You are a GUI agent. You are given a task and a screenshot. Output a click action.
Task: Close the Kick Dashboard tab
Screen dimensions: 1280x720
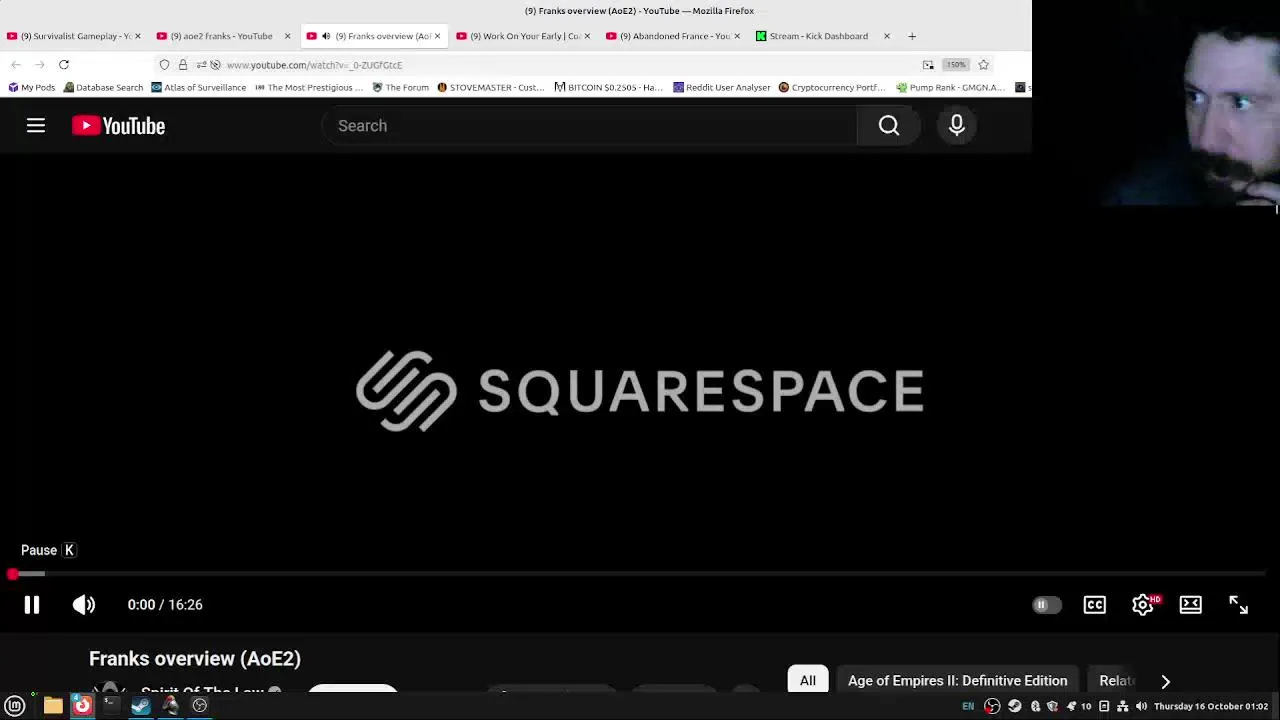pyautogui.click(x=886, y=36)
